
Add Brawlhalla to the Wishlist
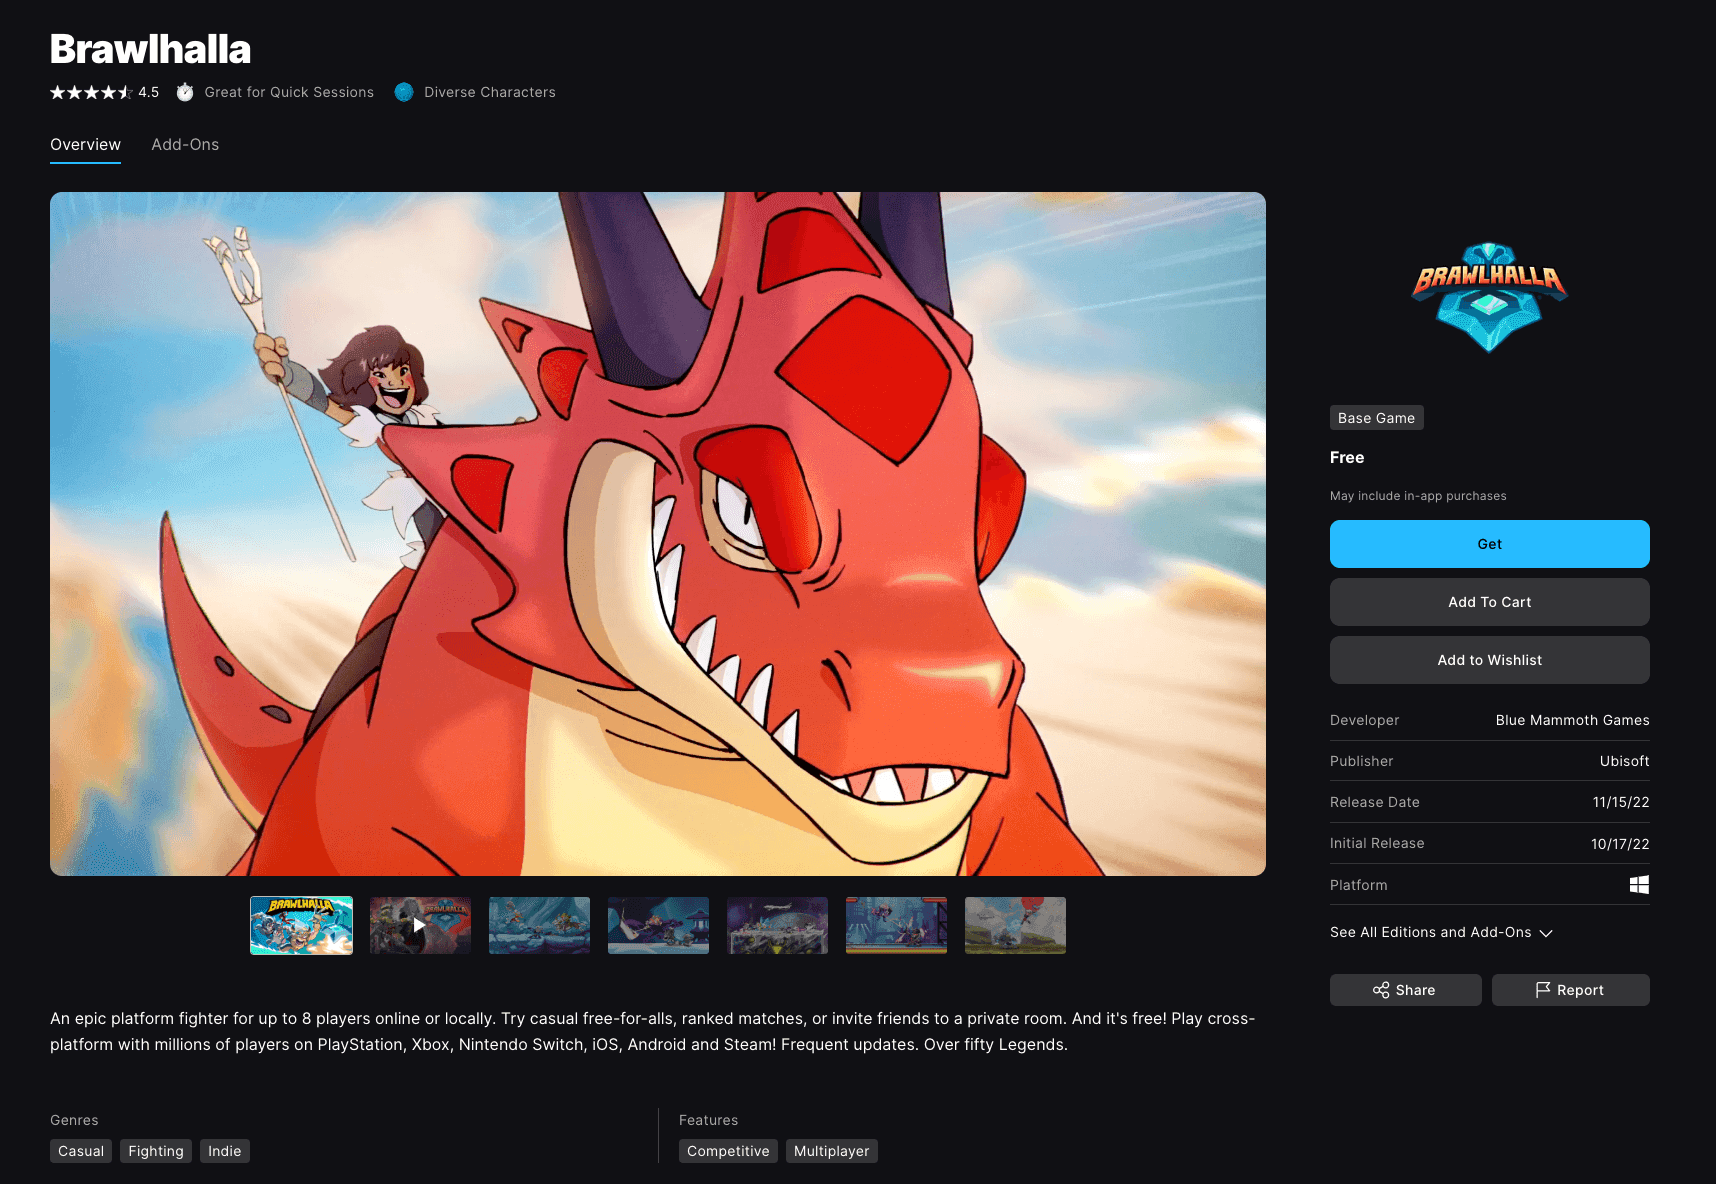click(1489, 660)
